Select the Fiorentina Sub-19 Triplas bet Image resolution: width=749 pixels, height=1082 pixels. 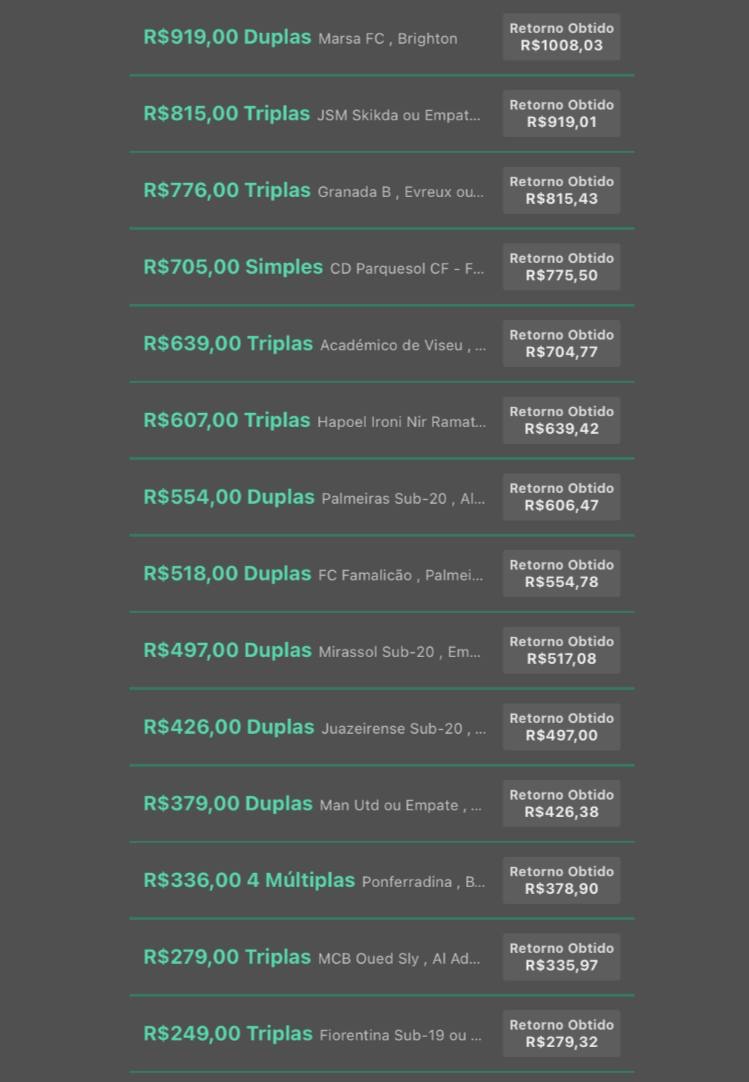382,1033
